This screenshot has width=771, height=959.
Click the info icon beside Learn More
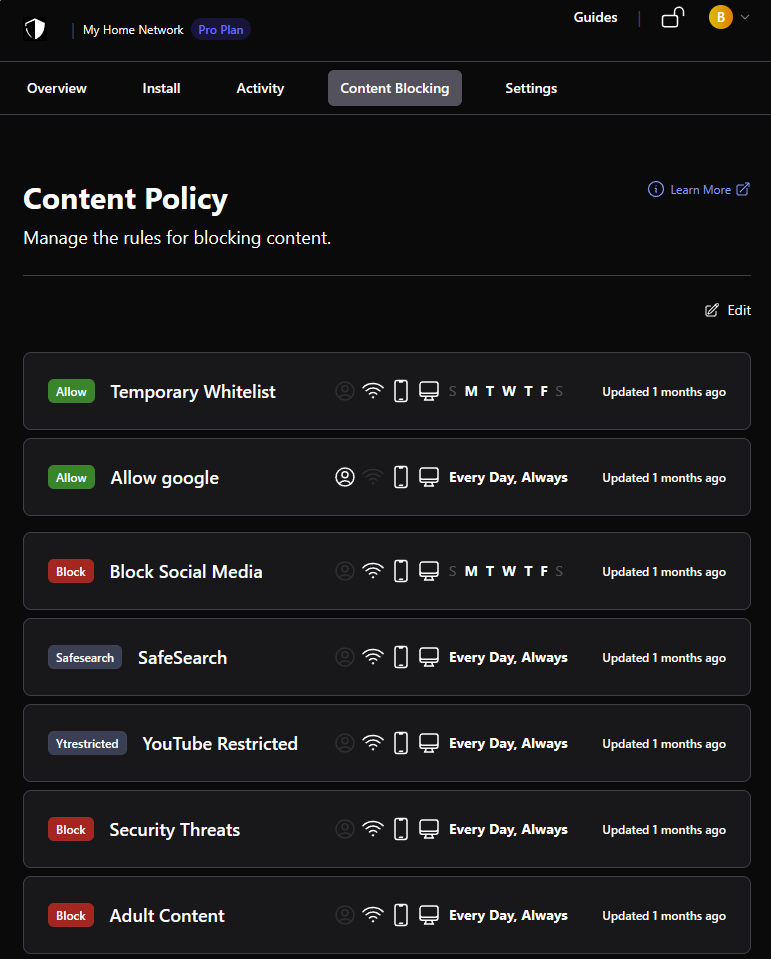tap(655, 190)
